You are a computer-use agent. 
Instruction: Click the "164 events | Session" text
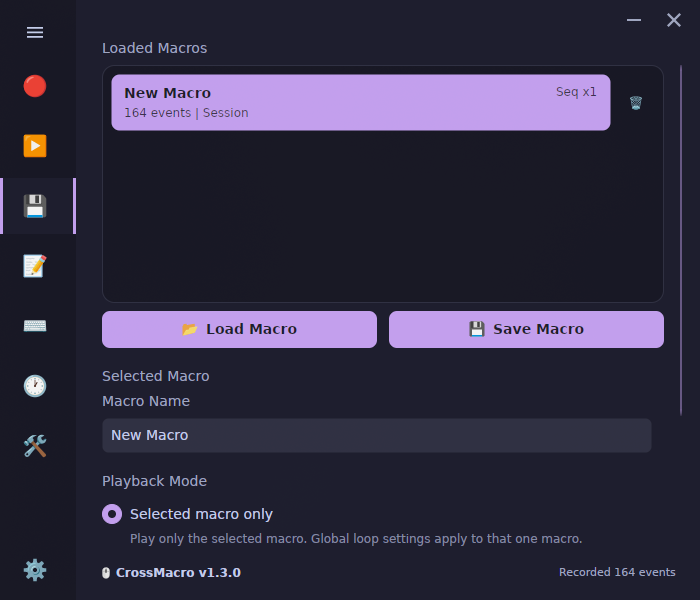coord(186,113)
